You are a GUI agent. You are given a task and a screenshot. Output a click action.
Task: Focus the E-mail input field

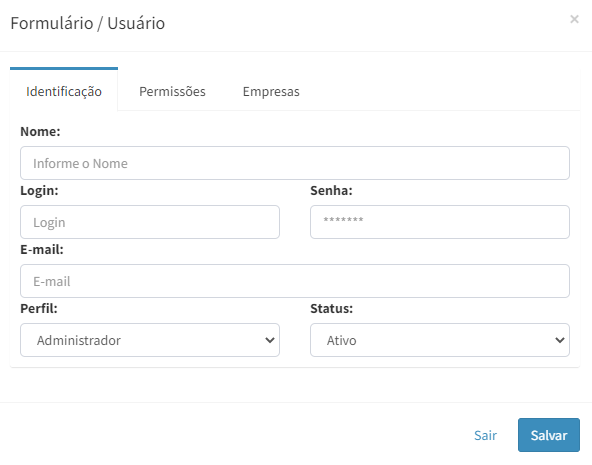pyautogui.click(x=295, y=281)
